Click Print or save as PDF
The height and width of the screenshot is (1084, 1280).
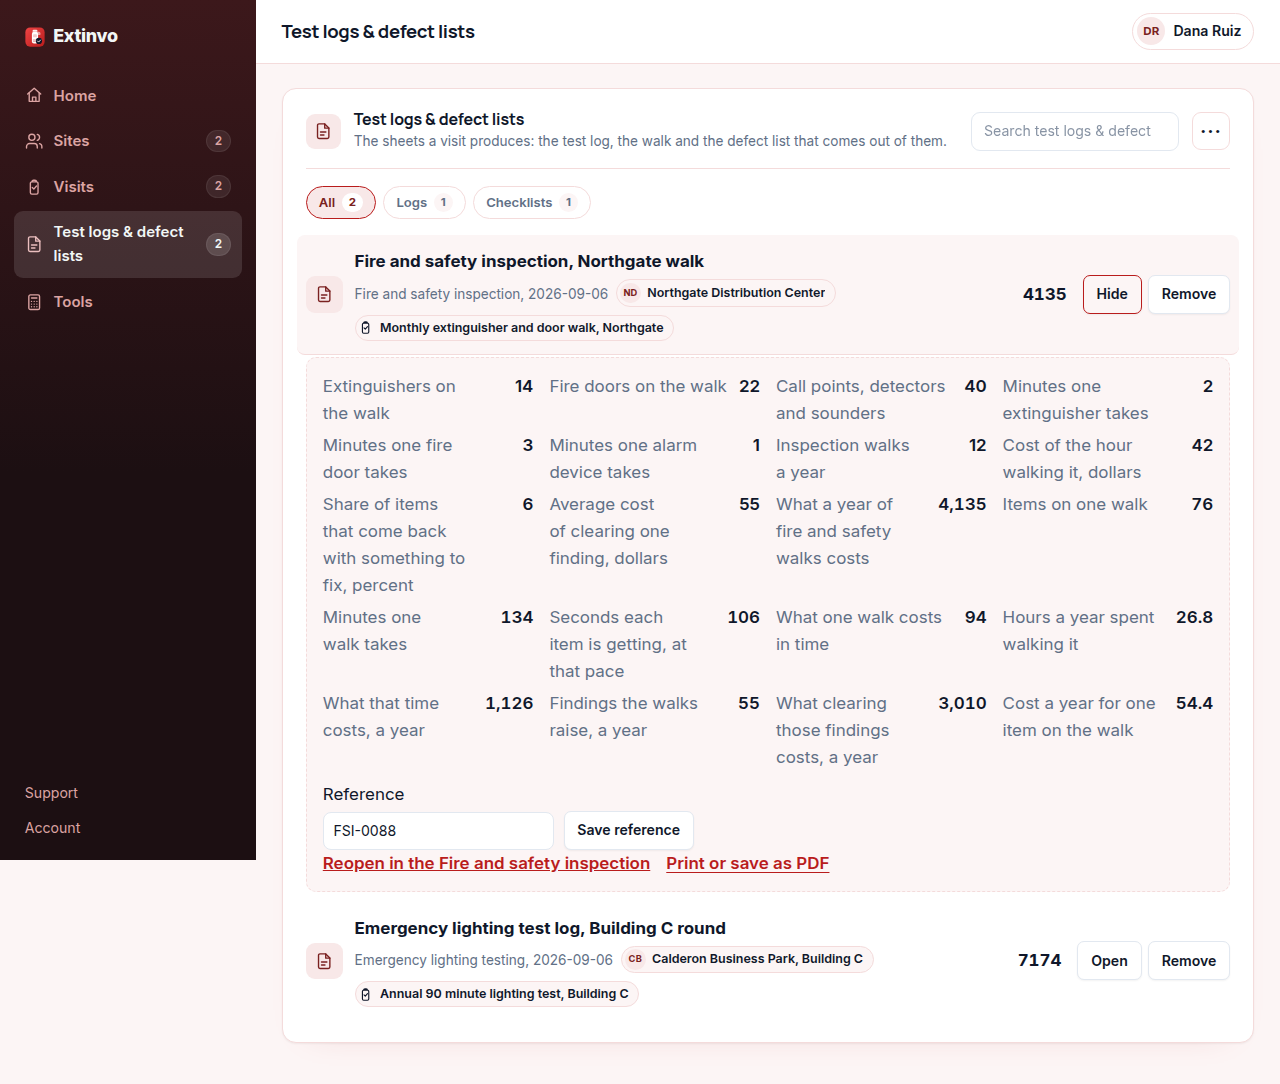click(748, 863)
